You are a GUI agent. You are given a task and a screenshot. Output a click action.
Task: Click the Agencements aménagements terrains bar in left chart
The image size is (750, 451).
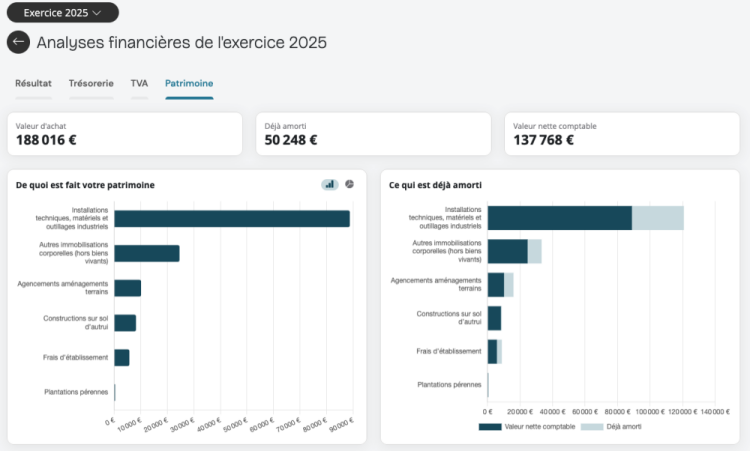pos(128,288)
